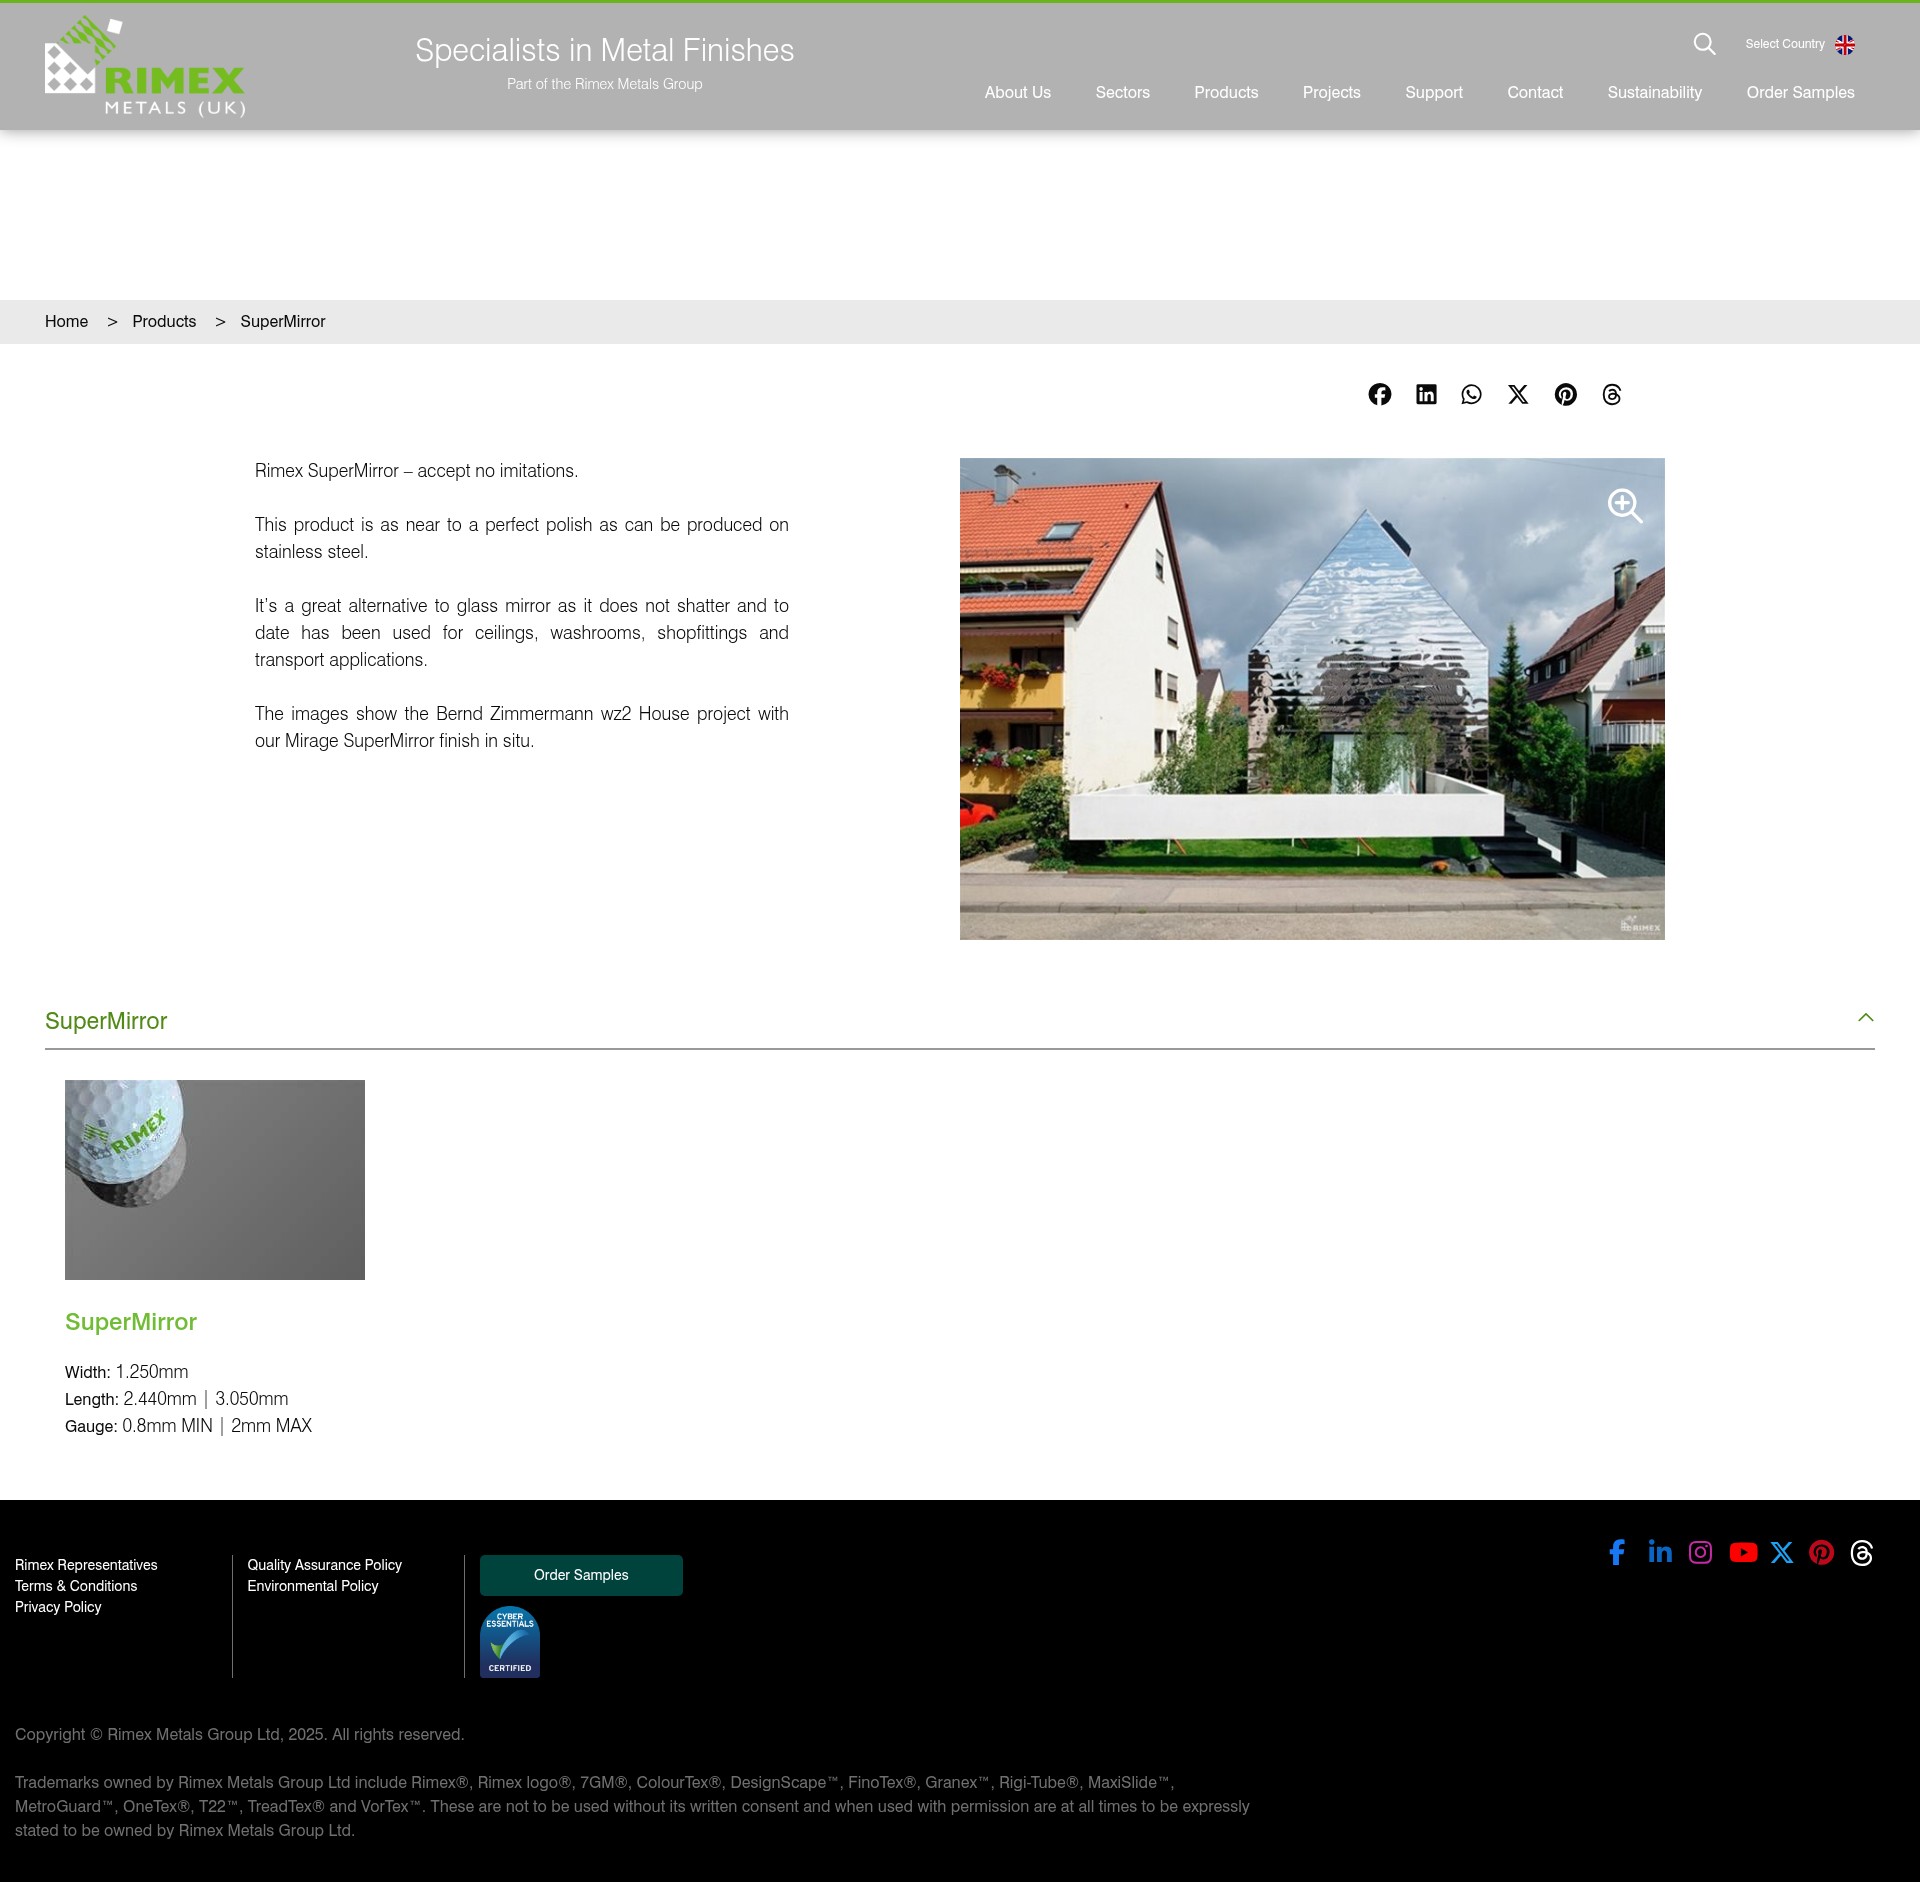1920x1882 pixels.
Task: Click the SuperMirror breadcrumb
Action: coord(283,321)
